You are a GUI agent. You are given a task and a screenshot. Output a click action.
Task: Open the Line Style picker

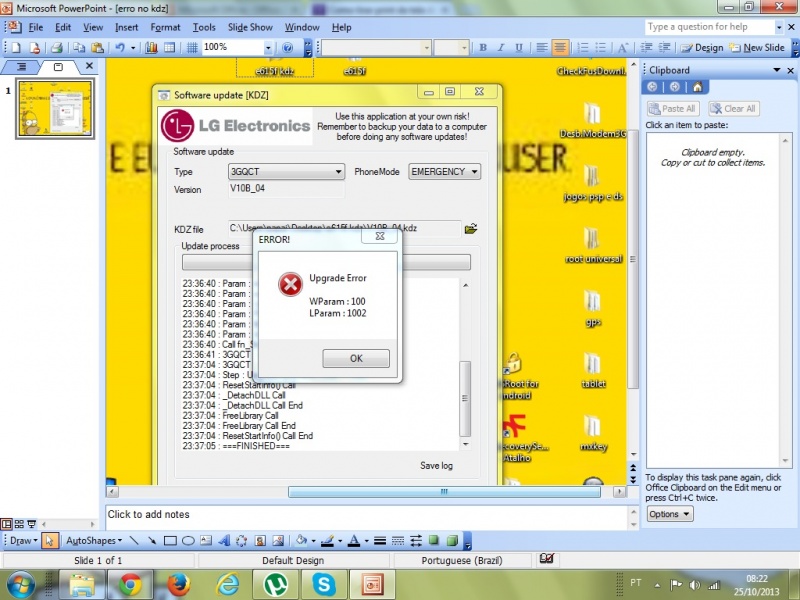point(380,540)
